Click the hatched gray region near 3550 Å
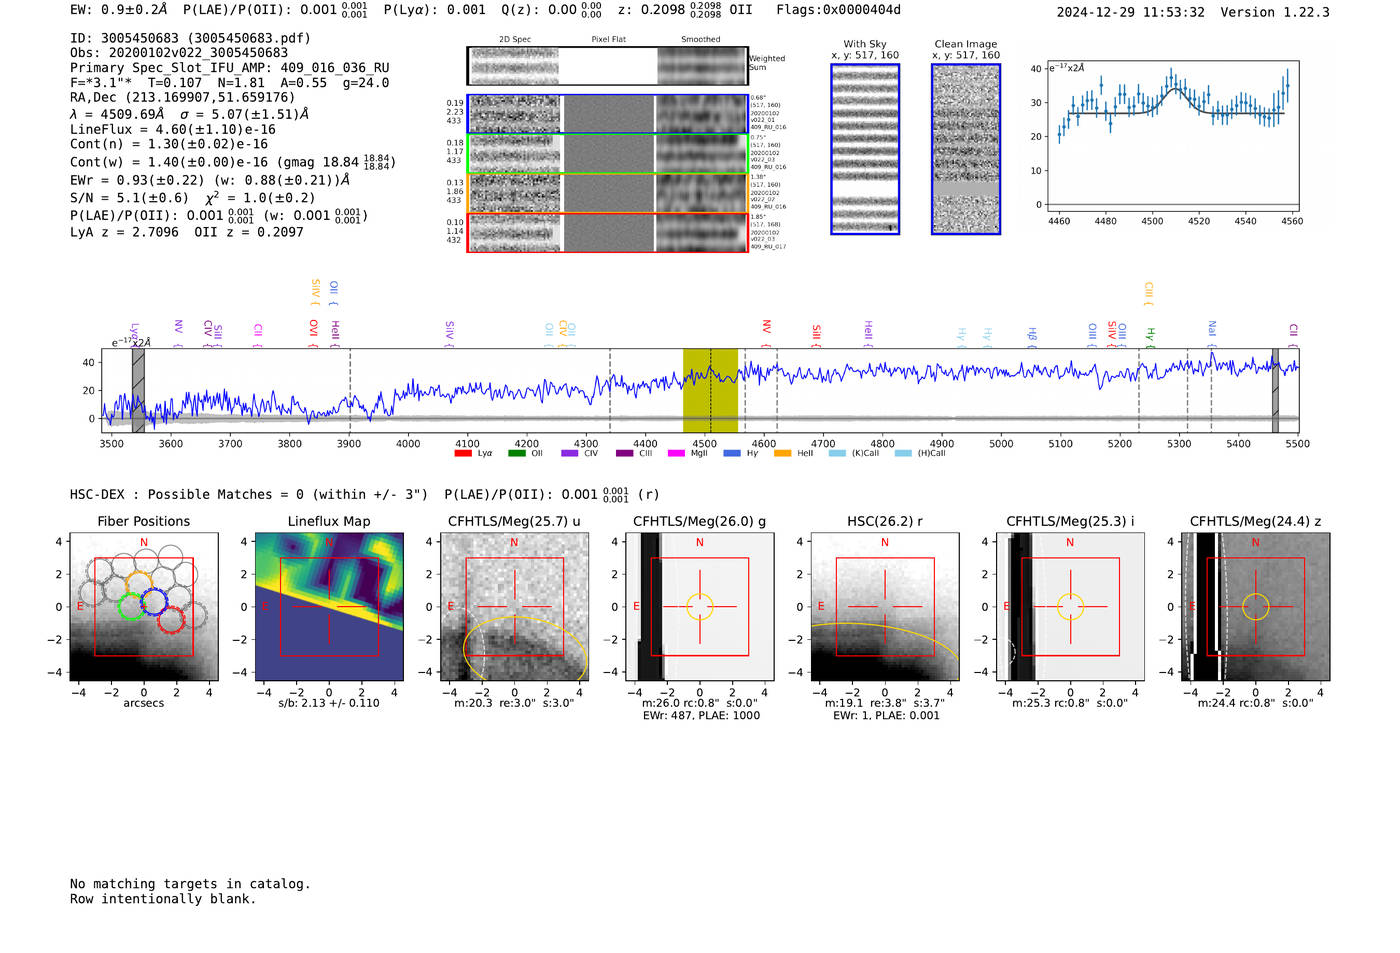This screenshot has width=1400, height=953. [x=138, y=391]
